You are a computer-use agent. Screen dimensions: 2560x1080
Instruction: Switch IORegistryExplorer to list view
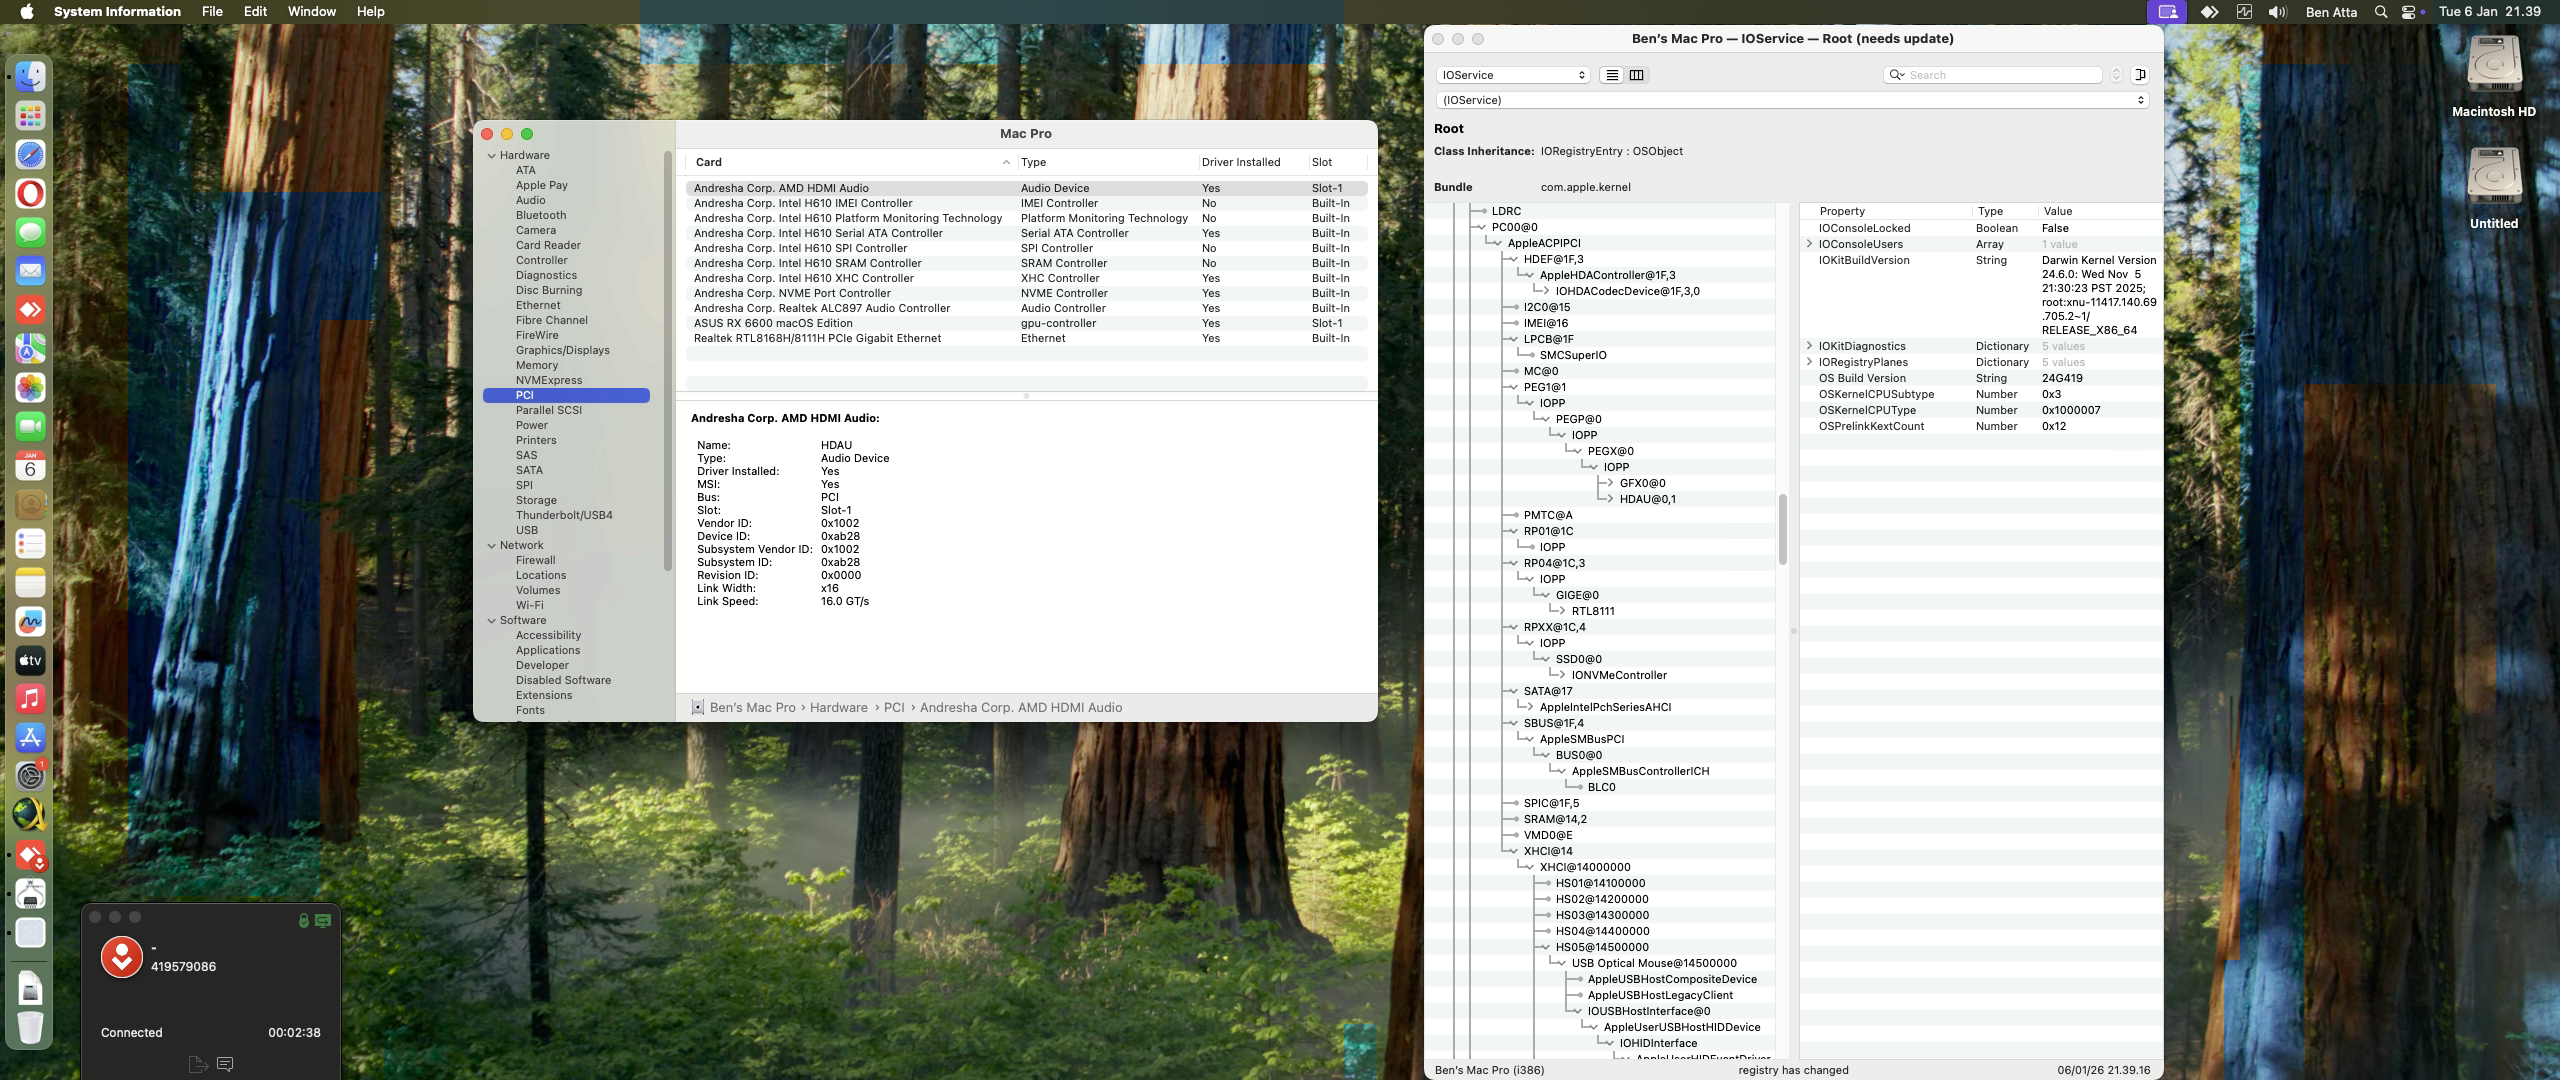pyautogui.click(x=1612, y=75)
